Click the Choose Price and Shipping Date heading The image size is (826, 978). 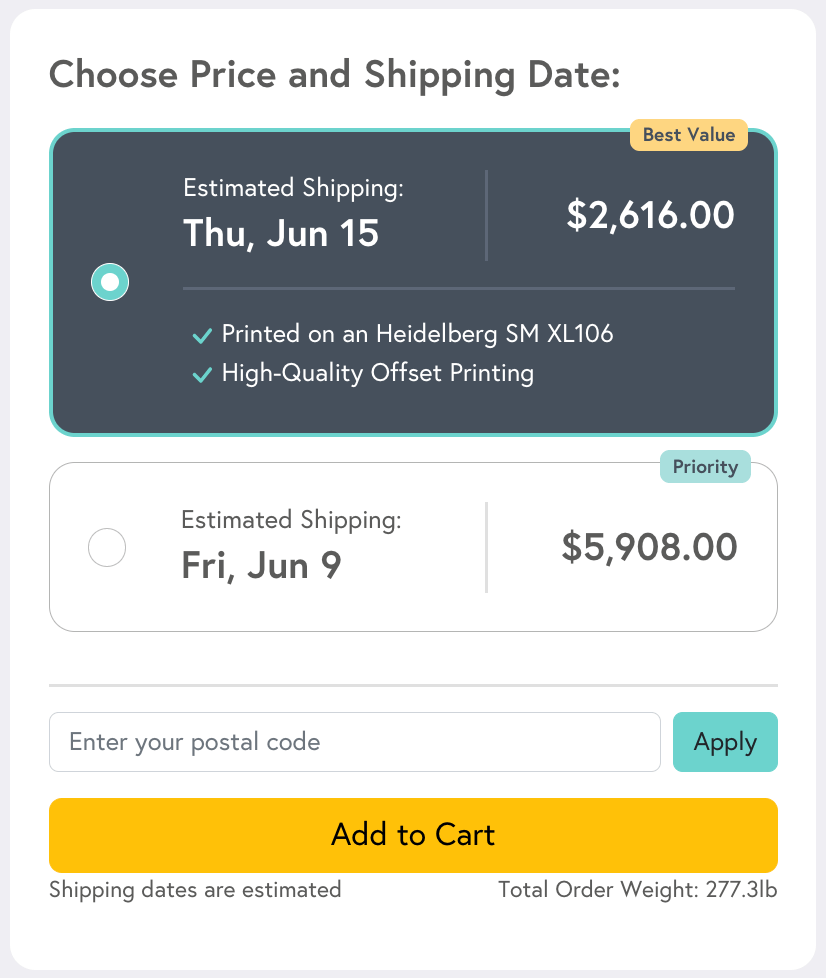pos(335,75)
